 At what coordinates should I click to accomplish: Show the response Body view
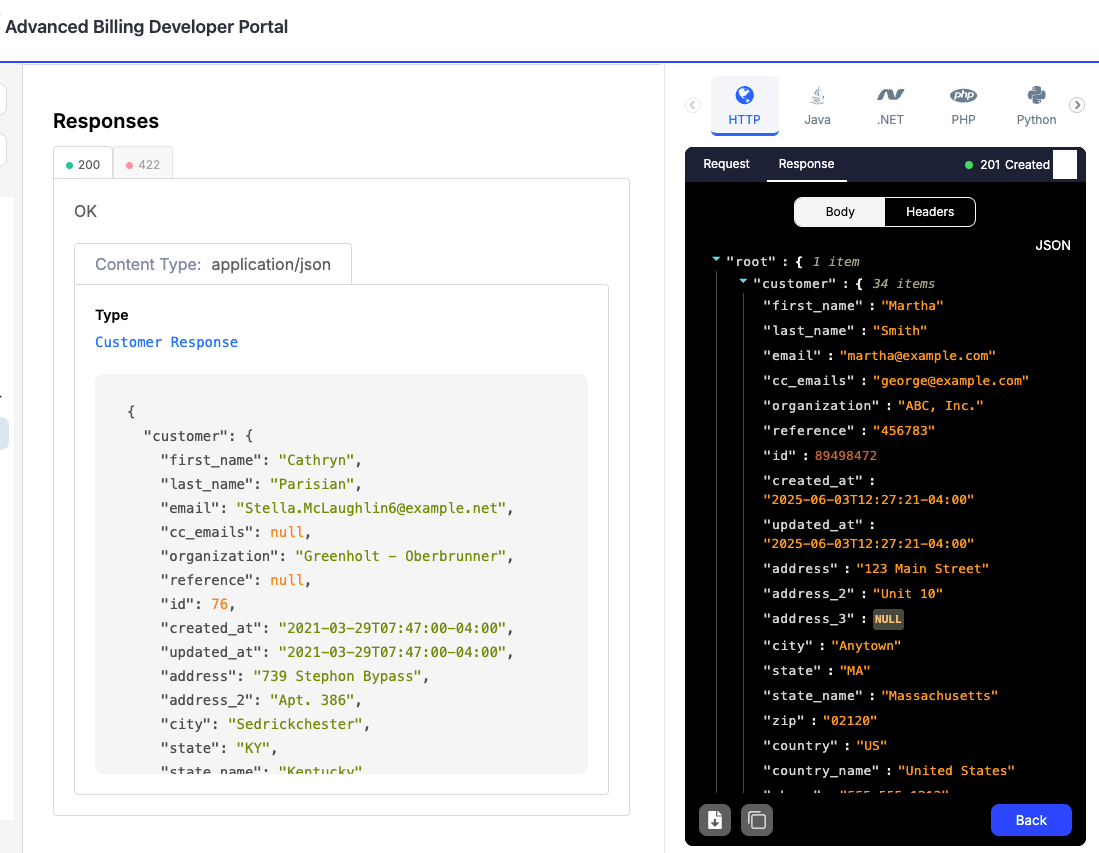click(x=840, y=212)
